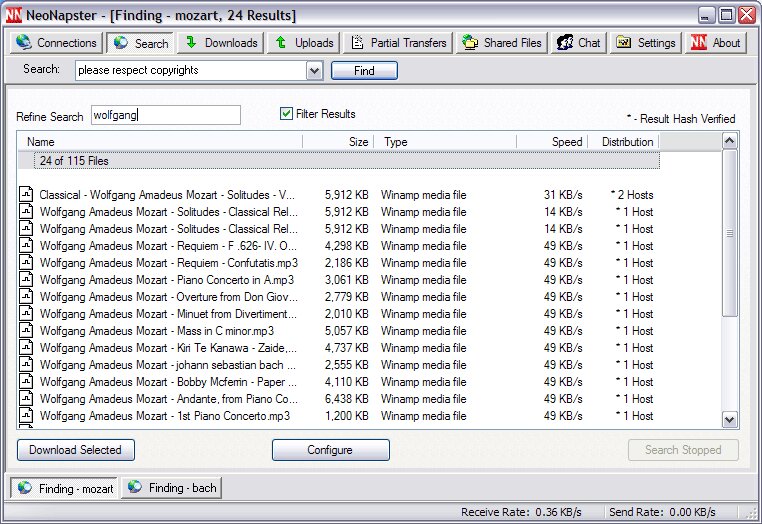This screenshot has width=762, height=524.
Task: Click file icon of 'Requiem - F .626- IV' row
Action: click(26, 245)
